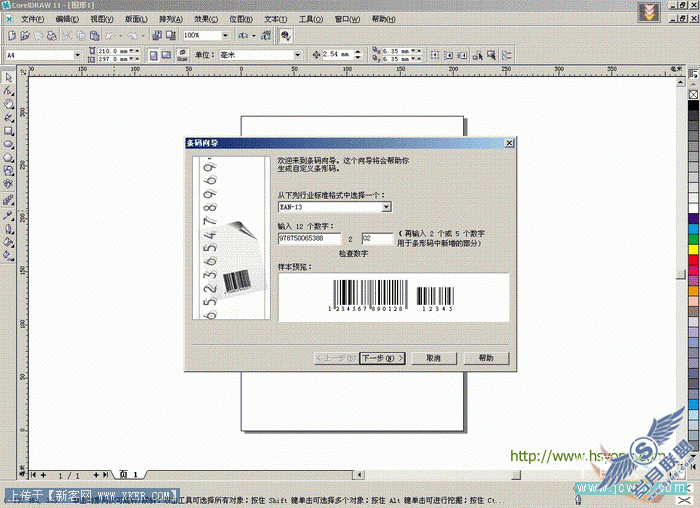Click the 帮助 button in wizard
Image resolution: width=700 pixels, height=508 pixels.
click(x=486, y=358)
